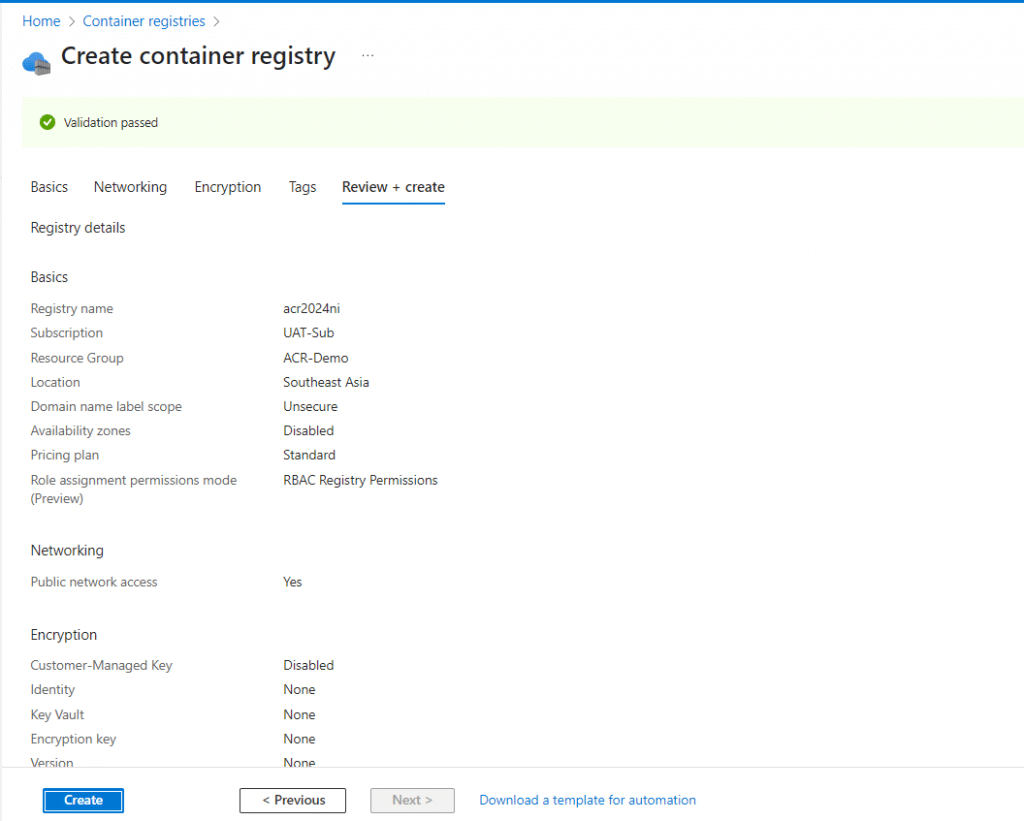This screenshot has width=1024, height=821.
Task: Click the Previous button
Action: (293, 800)
